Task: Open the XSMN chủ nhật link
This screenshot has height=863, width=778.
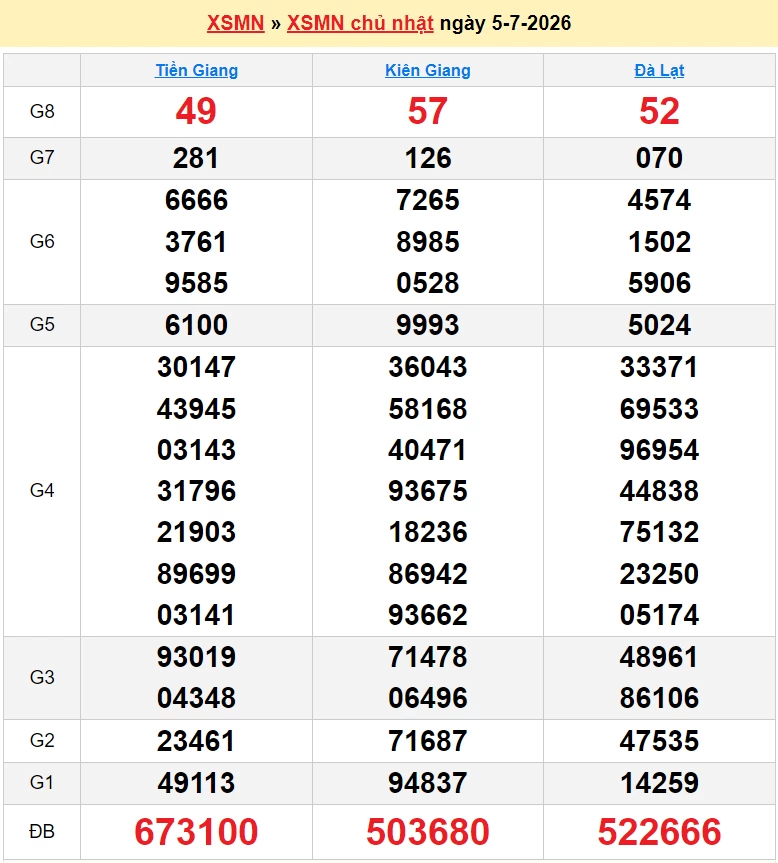Action: [x=360, y=23]
